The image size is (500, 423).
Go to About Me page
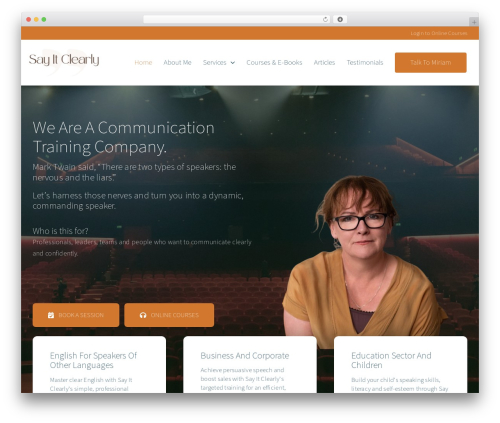177,62
